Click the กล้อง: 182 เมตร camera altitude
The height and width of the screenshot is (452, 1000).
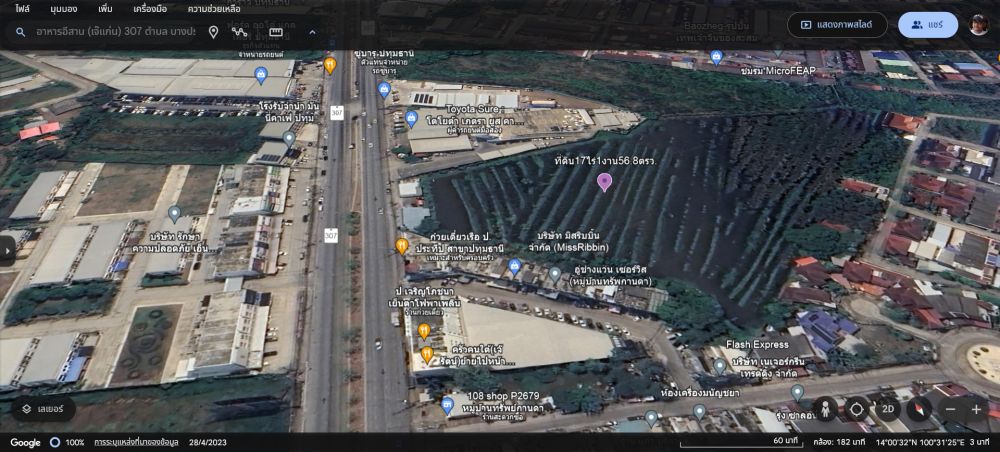point(840,442)
